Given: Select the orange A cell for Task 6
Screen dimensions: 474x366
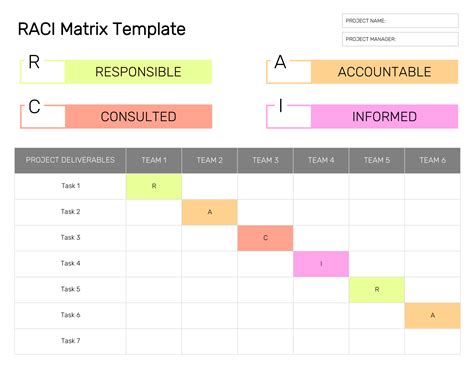Looking at the screenshot, I should pos(433,315).
